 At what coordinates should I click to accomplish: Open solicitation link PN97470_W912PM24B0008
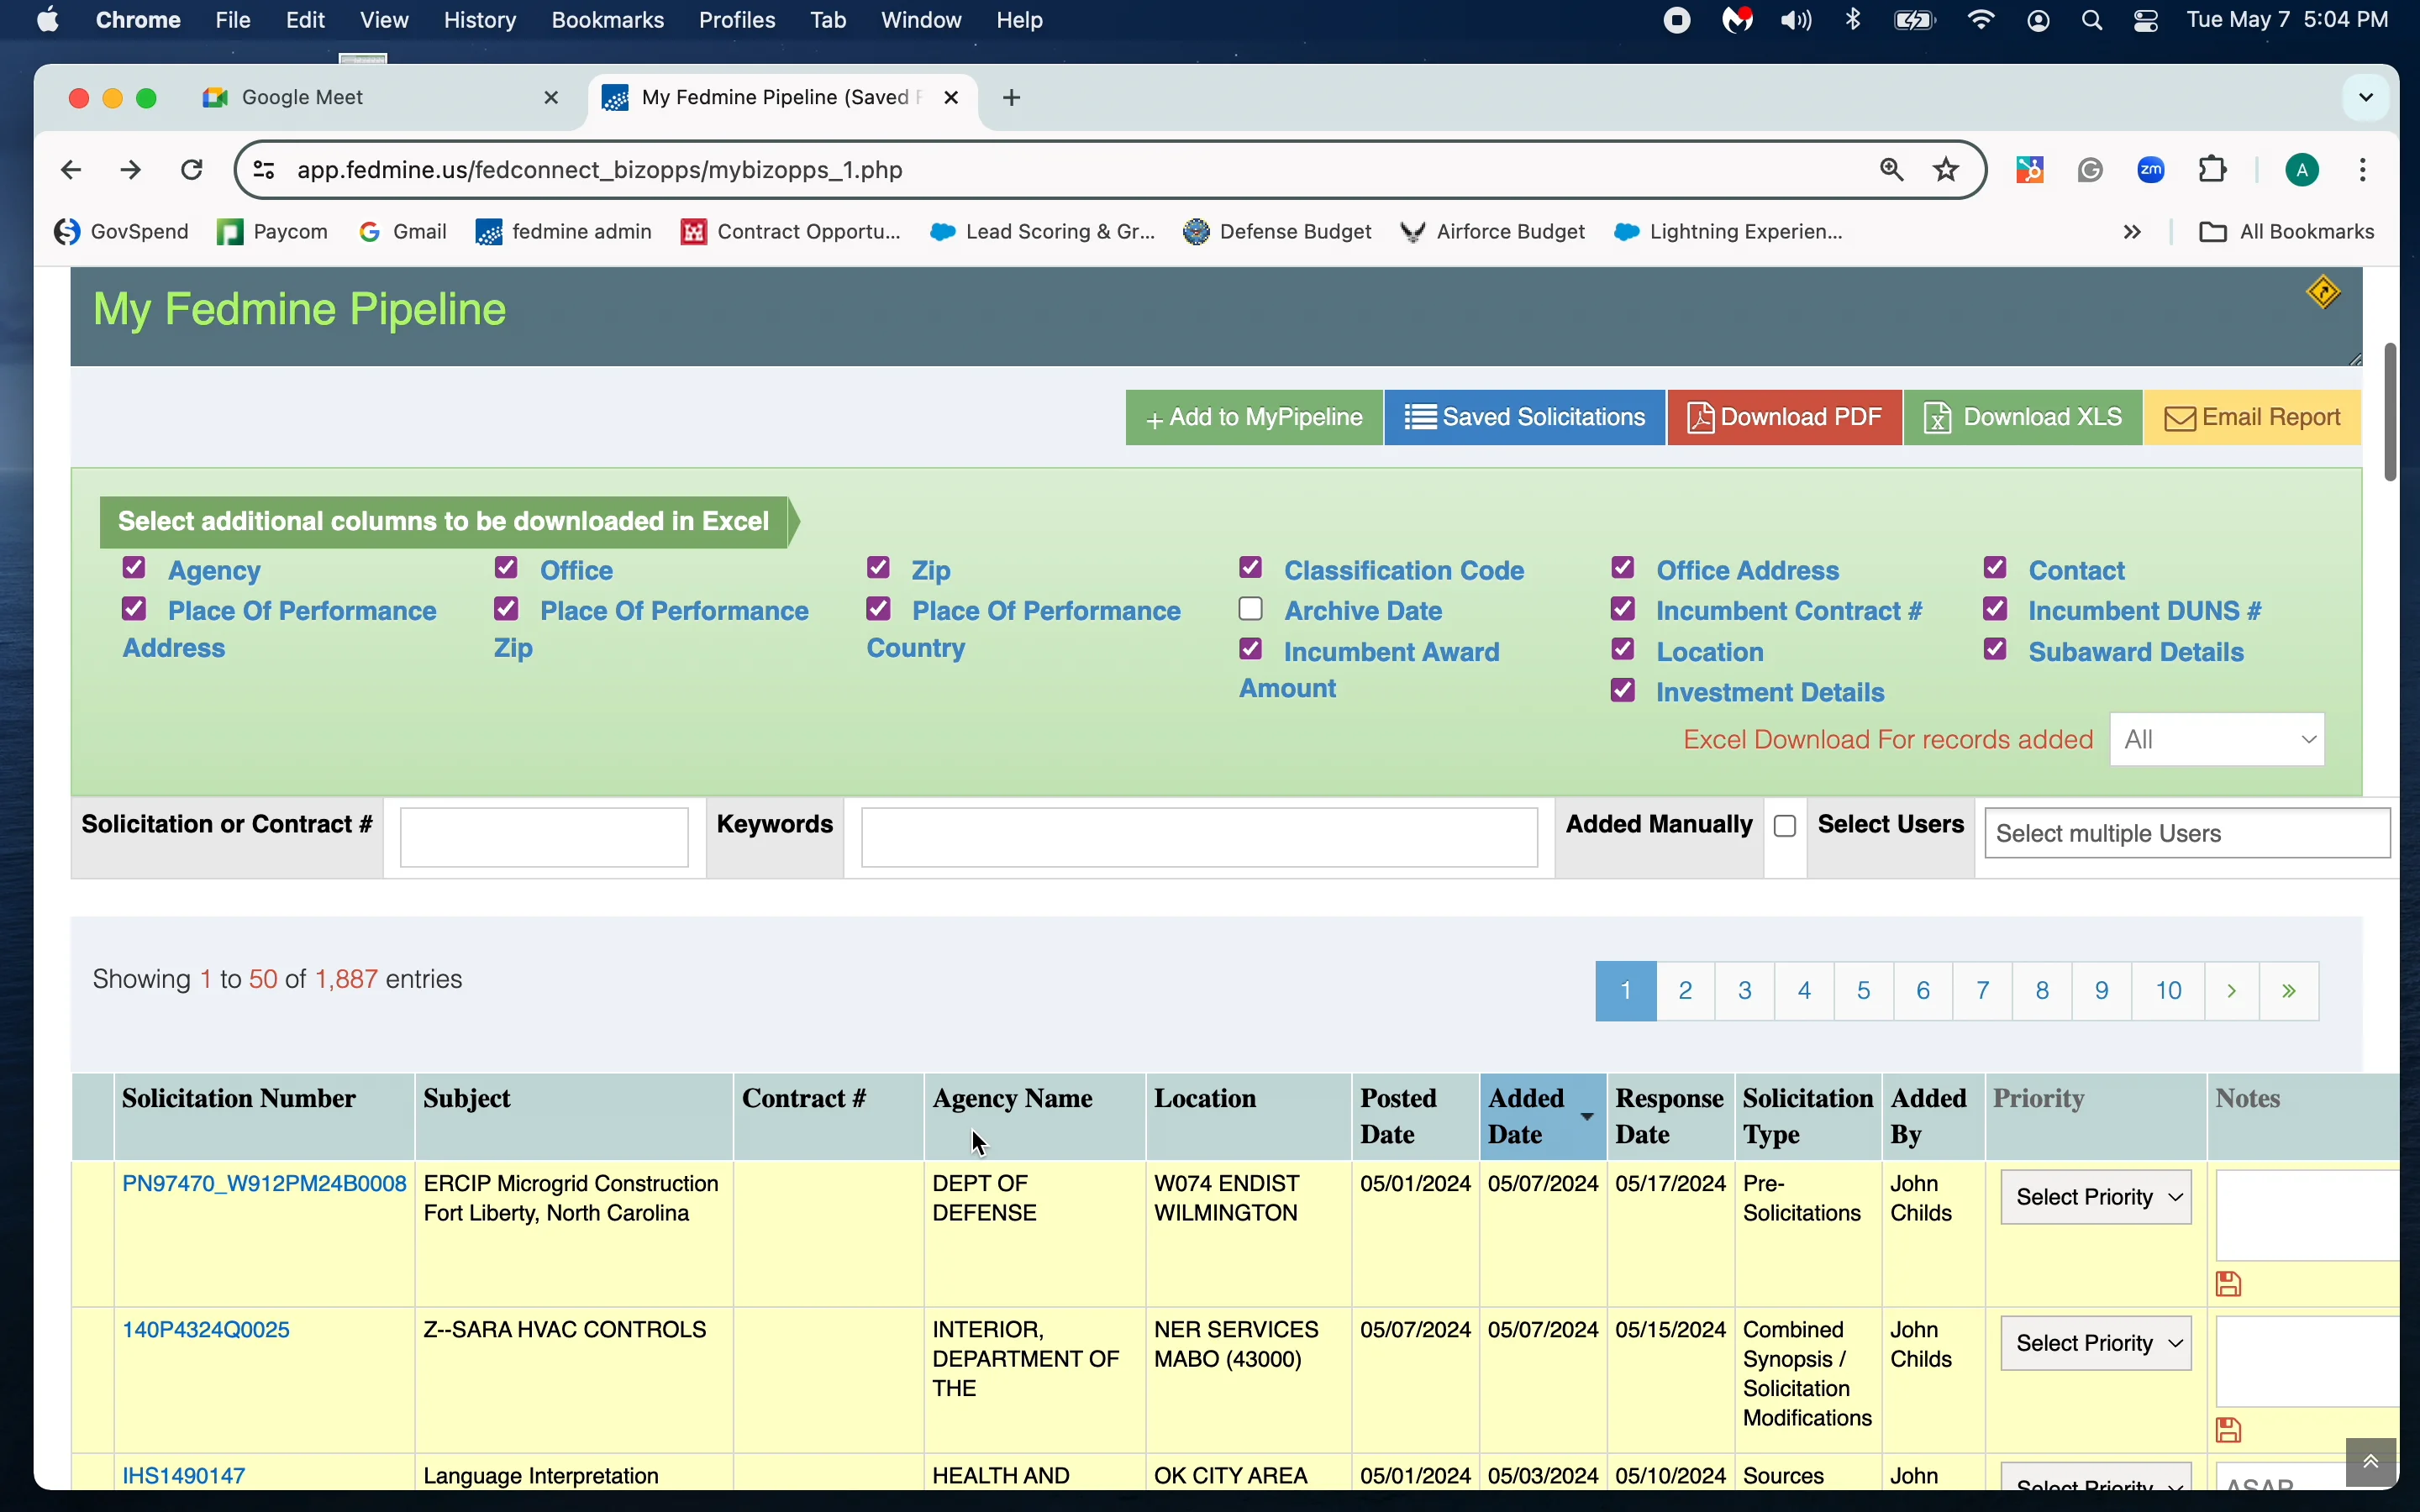click(263, 1183)
